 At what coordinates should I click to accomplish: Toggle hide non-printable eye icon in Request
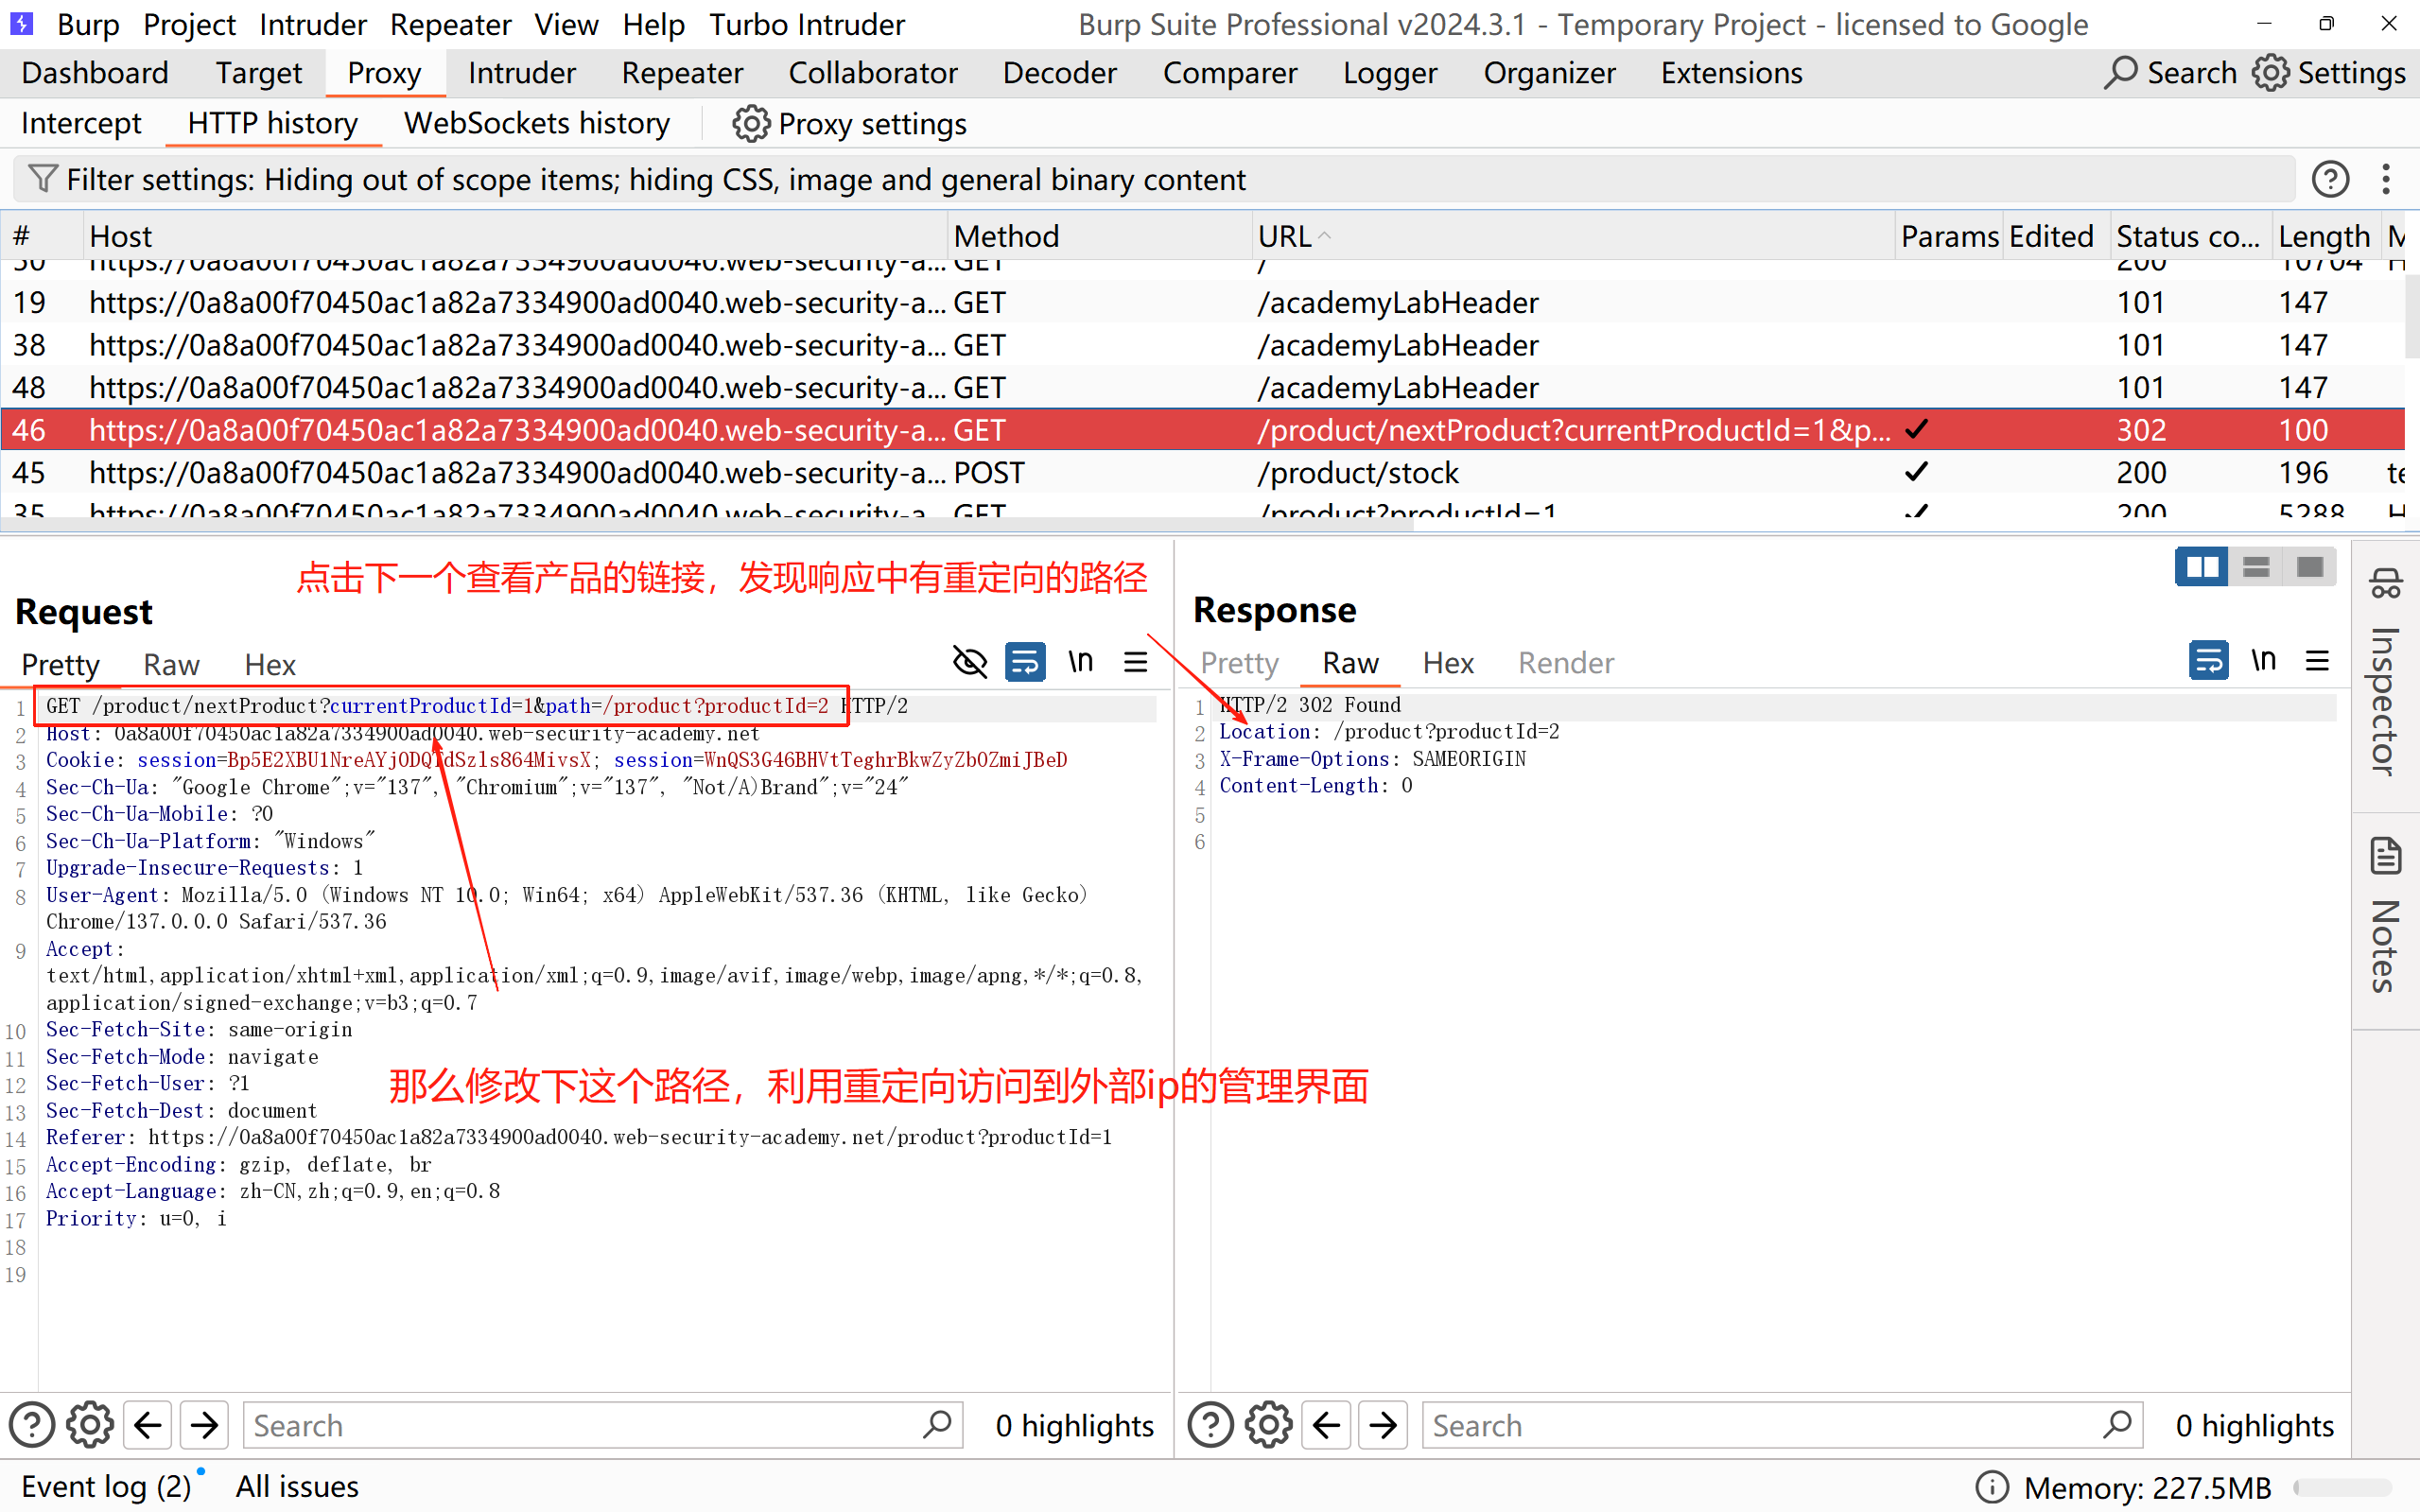click(969, 662)
